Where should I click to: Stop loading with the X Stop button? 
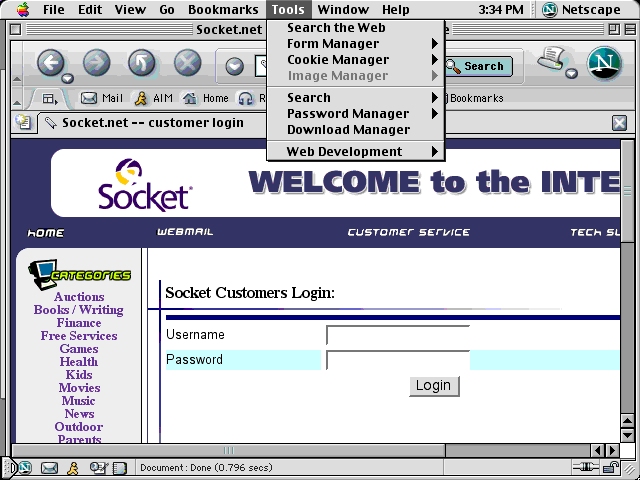coord(187,63)
